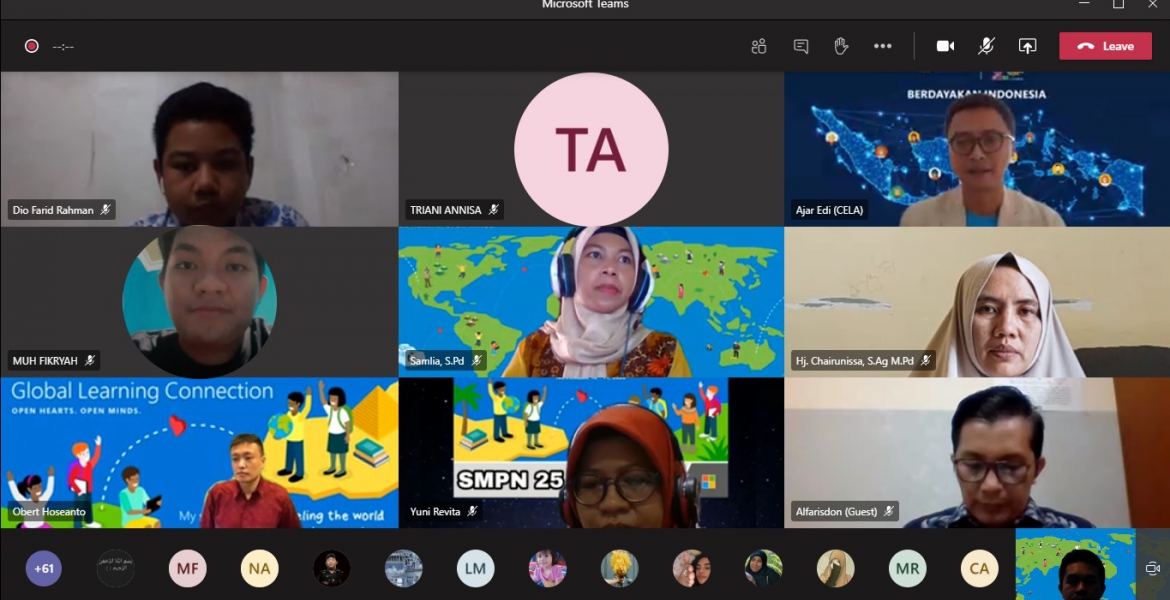Click Samlia, S.Pd name label

pyautogui.click(x=437, y=361)
